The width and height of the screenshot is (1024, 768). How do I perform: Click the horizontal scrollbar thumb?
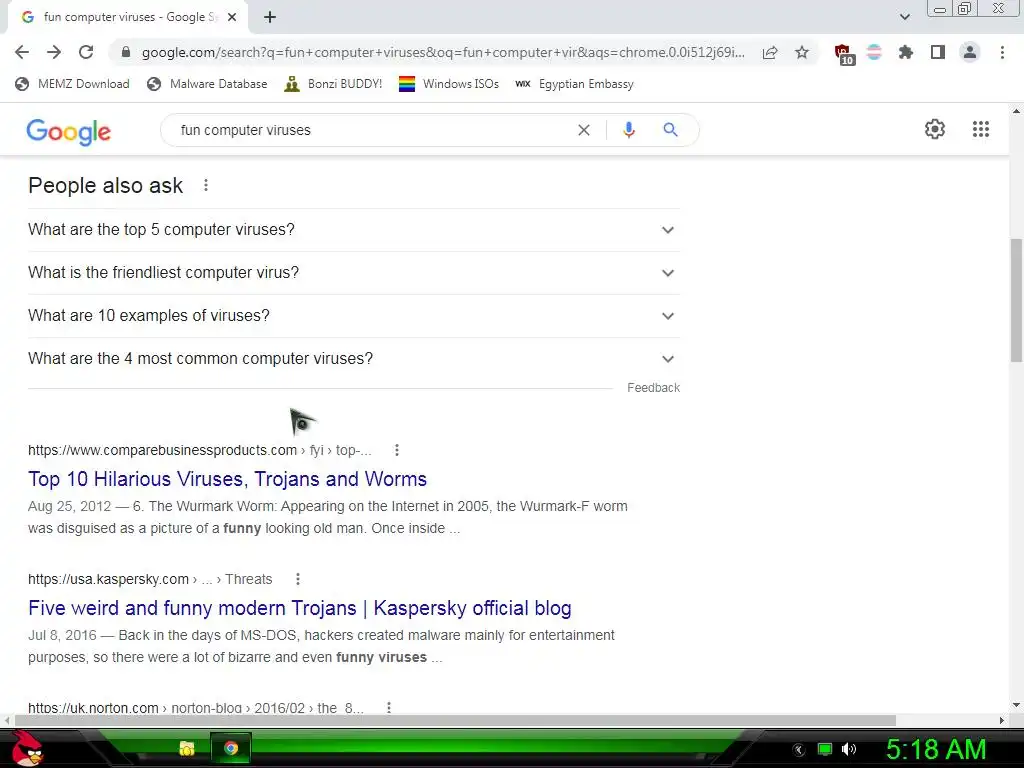tap(455, 720)
